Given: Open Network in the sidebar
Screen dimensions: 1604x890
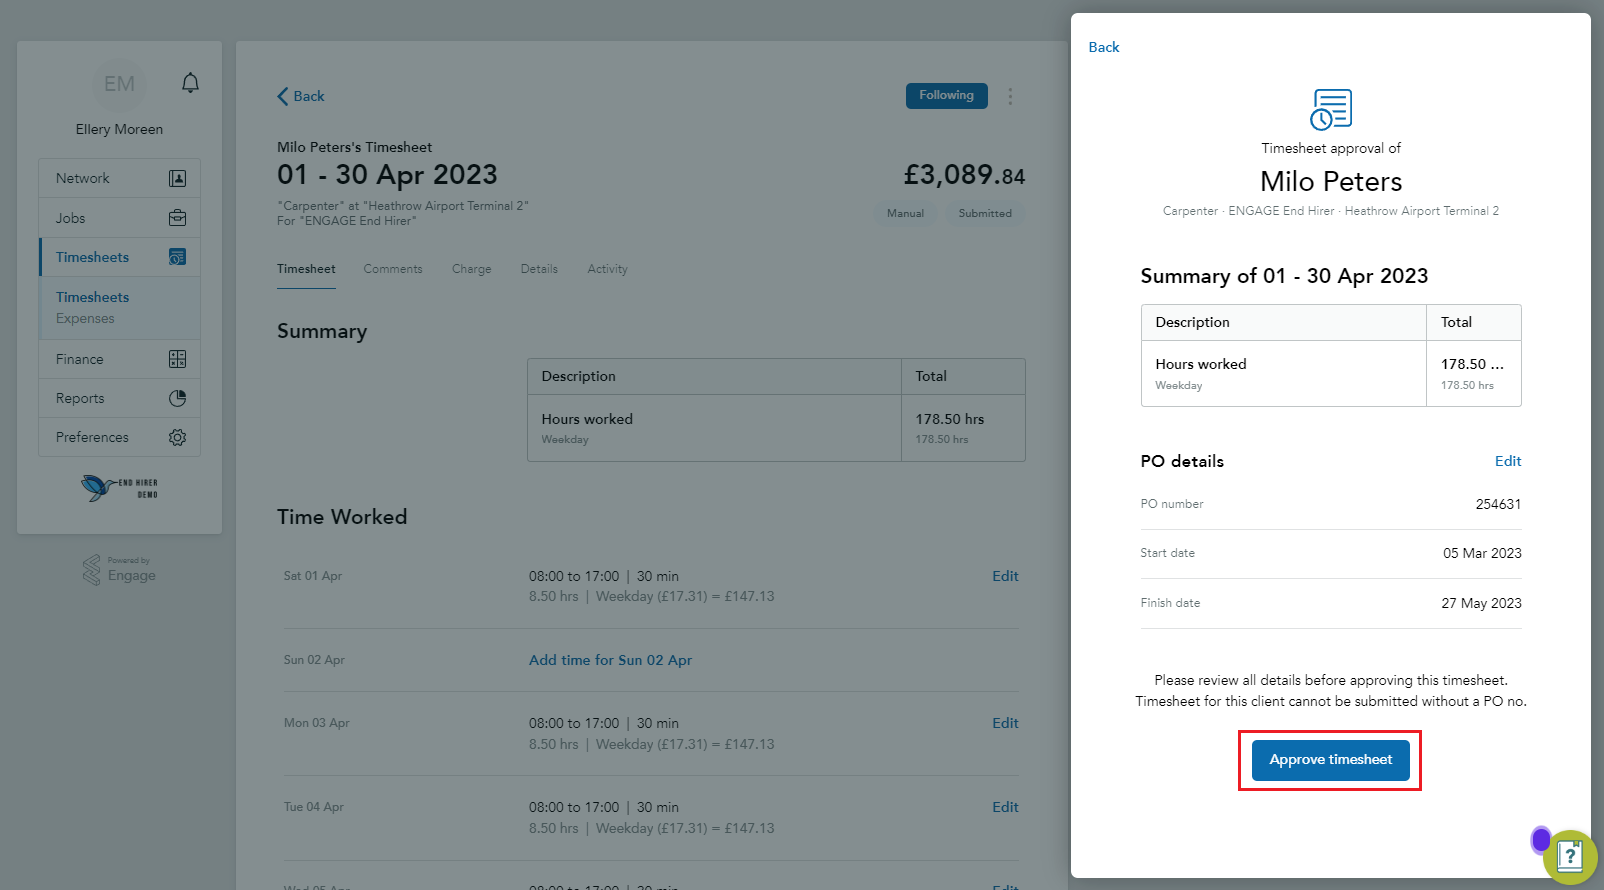Looking at the screenshot, I should tap(119, 178).
